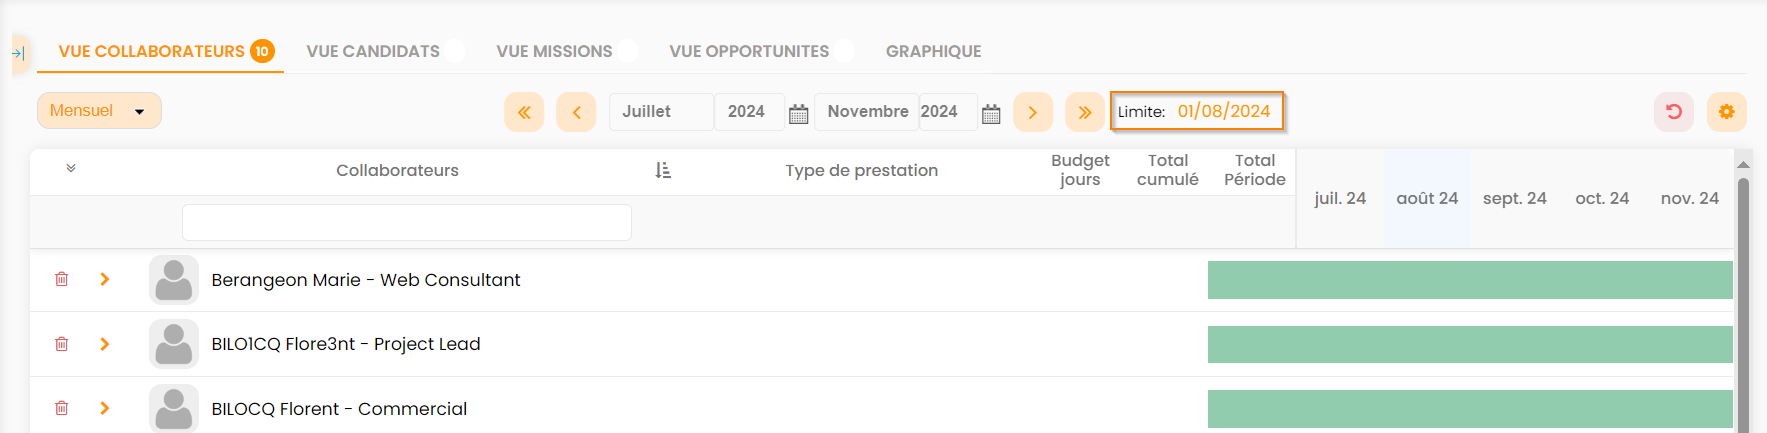Delete the Berangeon Marie row
Screen dimensions: 1767x433
(x=62, y=279)
